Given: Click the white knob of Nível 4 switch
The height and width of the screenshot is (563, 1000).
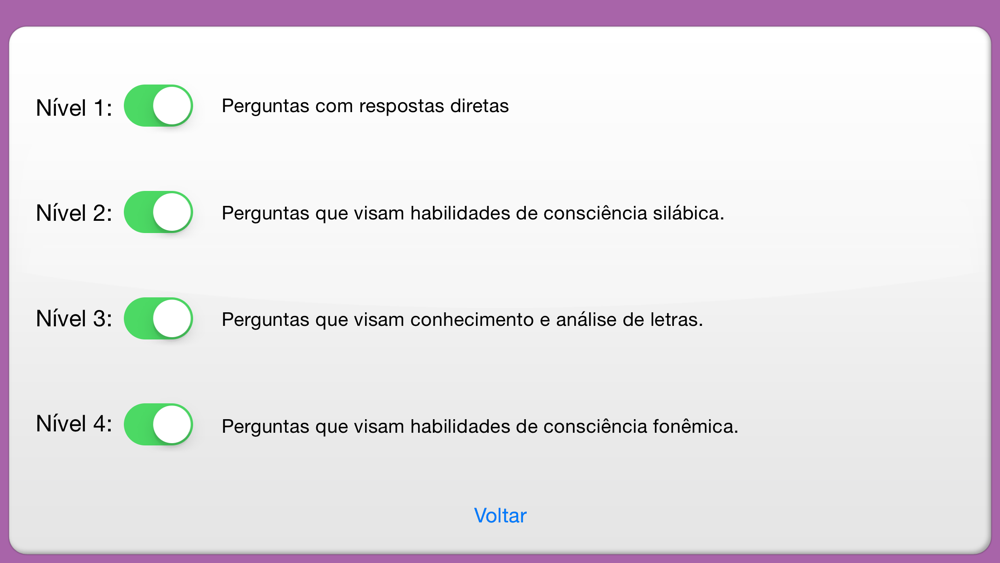Looking at the screenshot, I should (x=172, y=424).
